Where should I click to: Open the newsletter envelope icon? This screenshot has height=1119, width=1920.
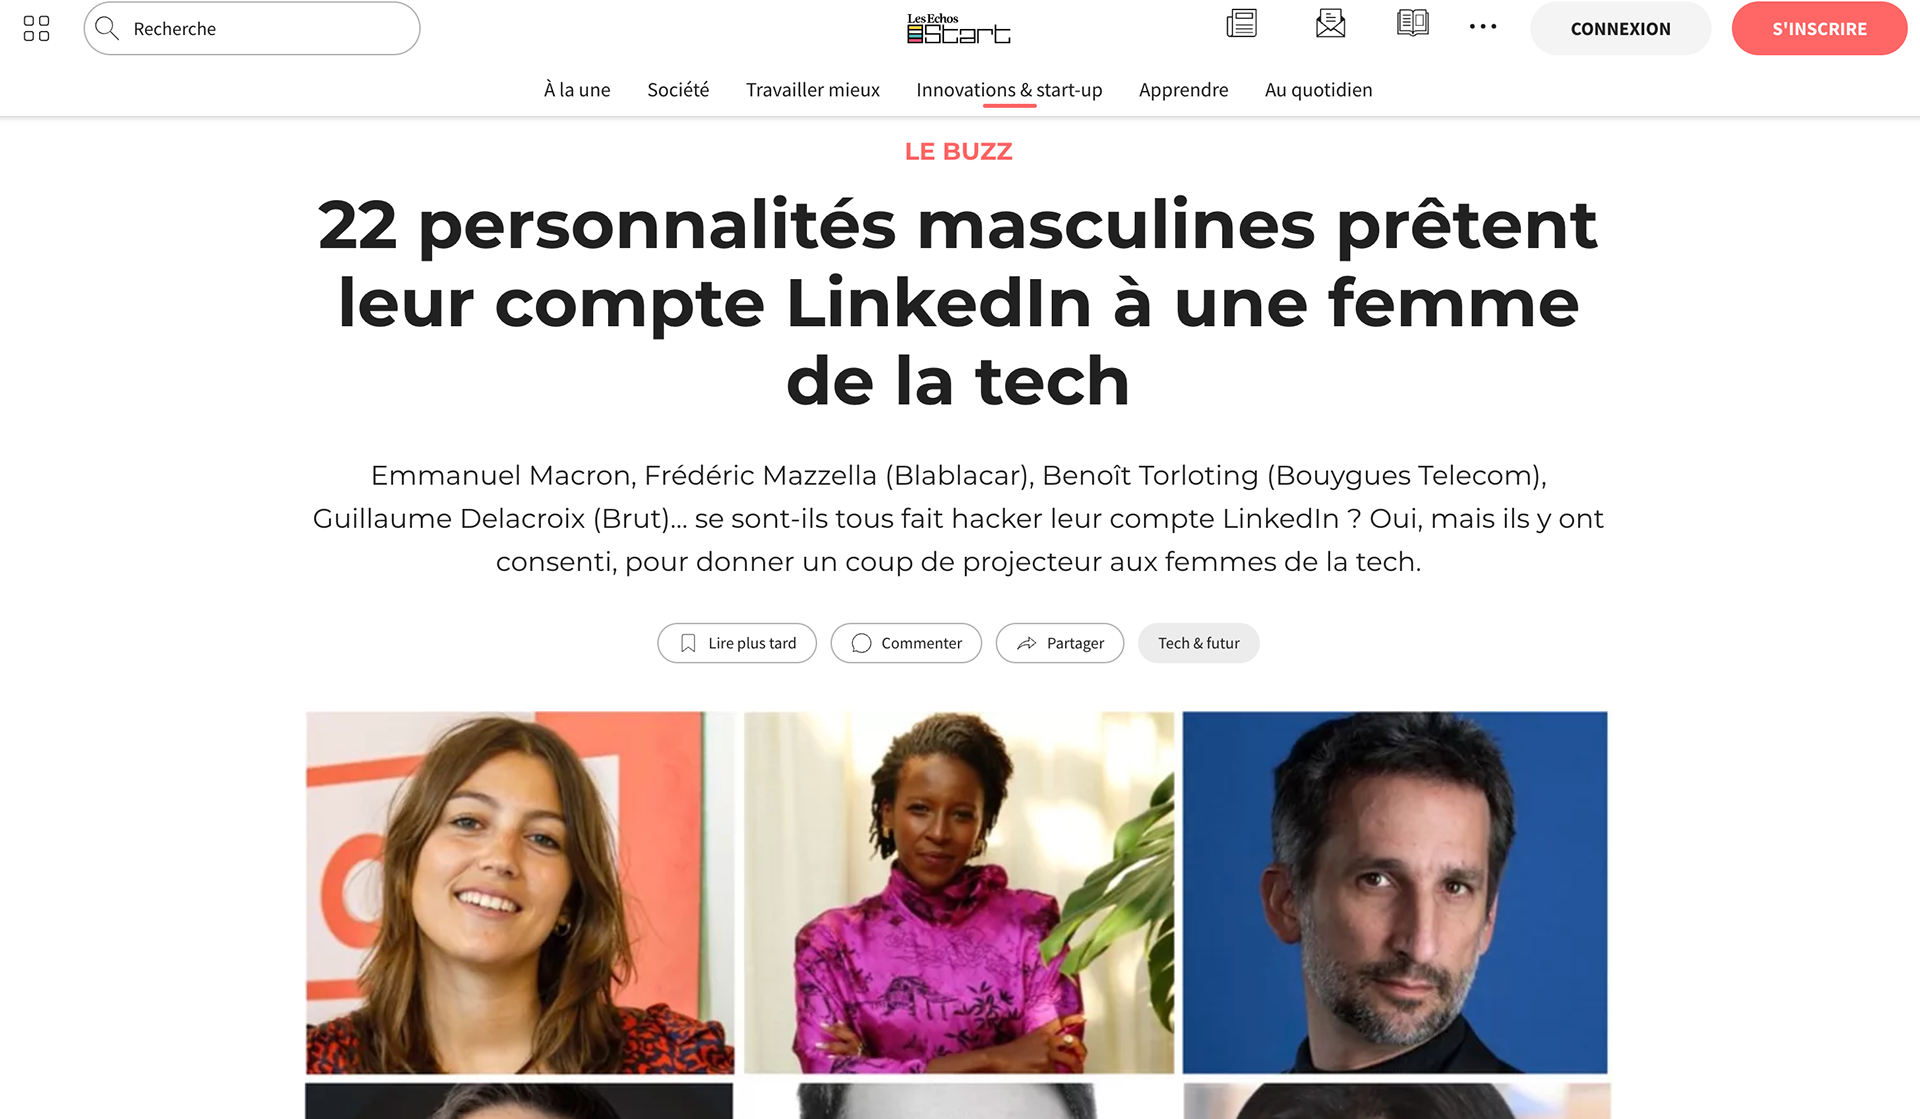(x=1330, y=23)
